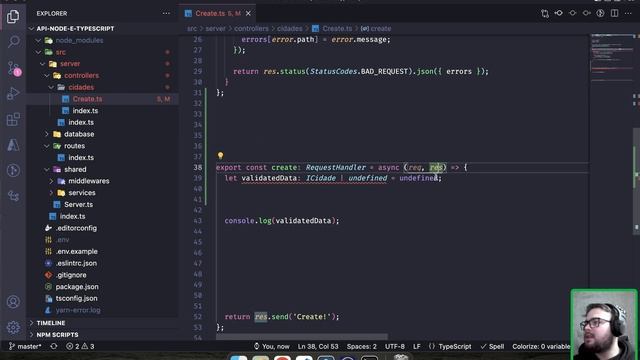The width and height of the screenshot is (640, 360).
Task: Open Source Control view with pending badge
Action: [13, 68]
